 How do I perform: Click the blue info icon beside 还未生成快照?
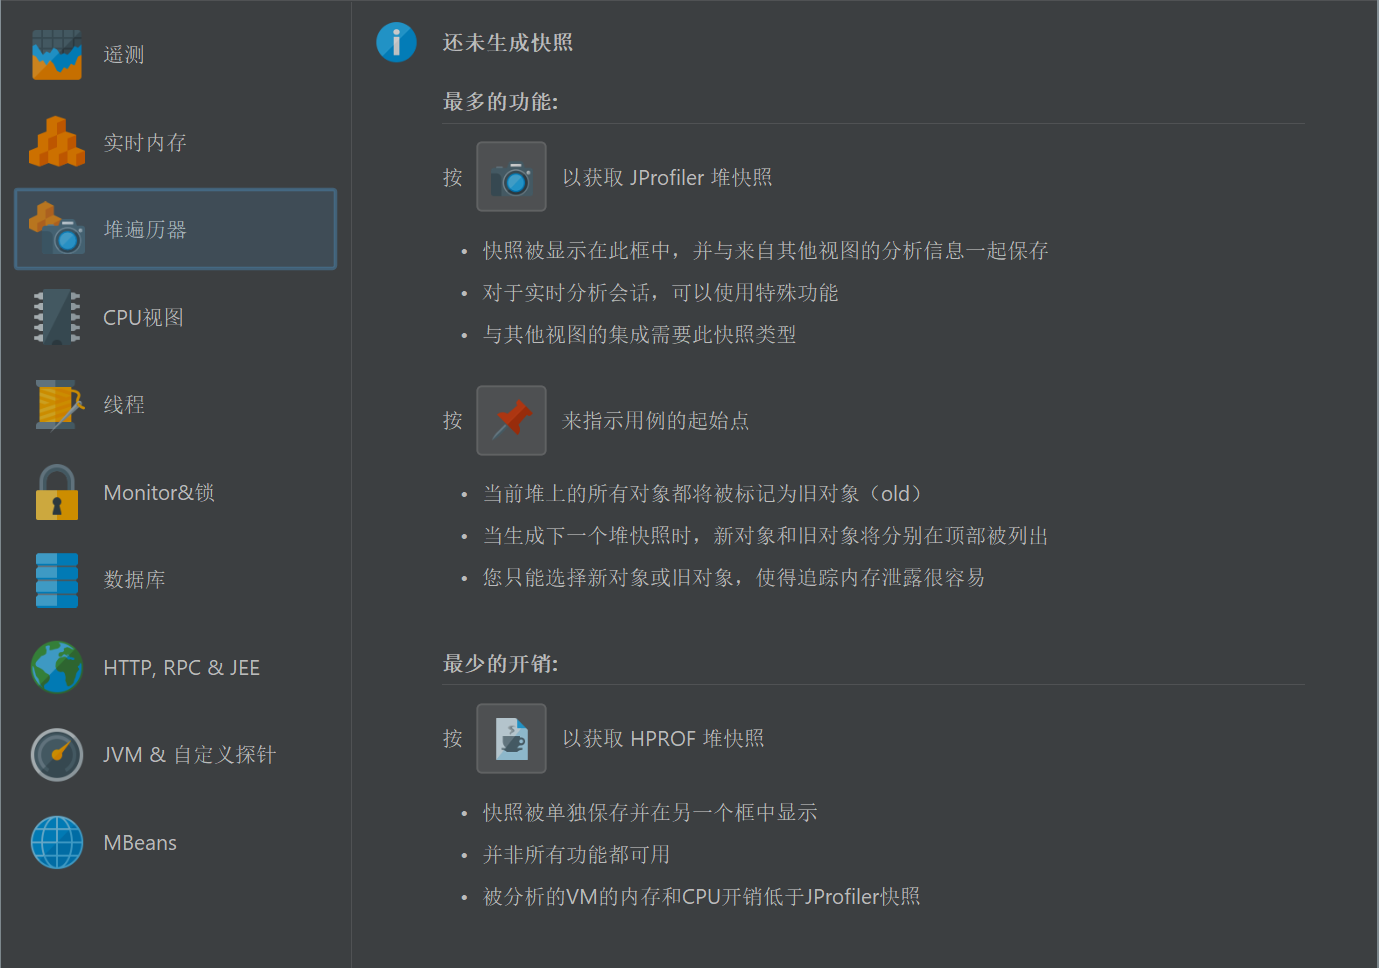coord(396,42)
